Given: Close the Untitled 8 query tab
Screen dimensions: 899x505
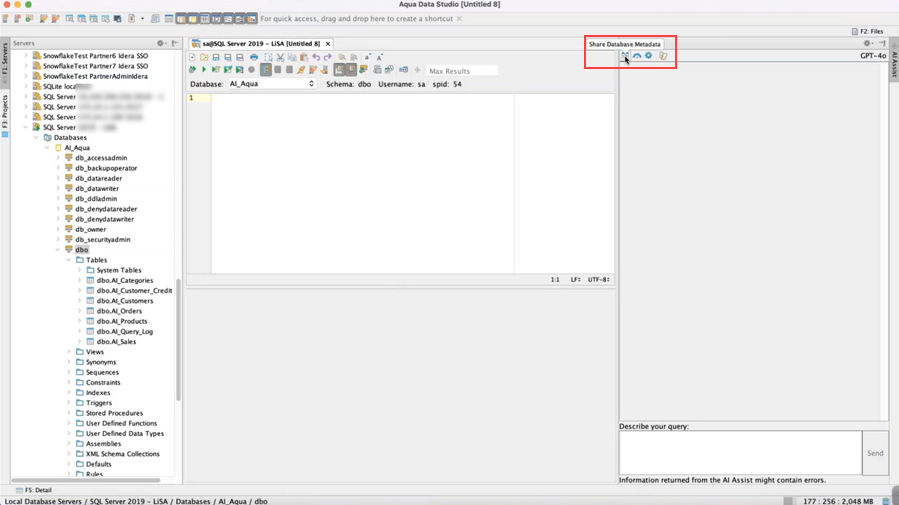Looking at the screenshot, I should (328, 44).
